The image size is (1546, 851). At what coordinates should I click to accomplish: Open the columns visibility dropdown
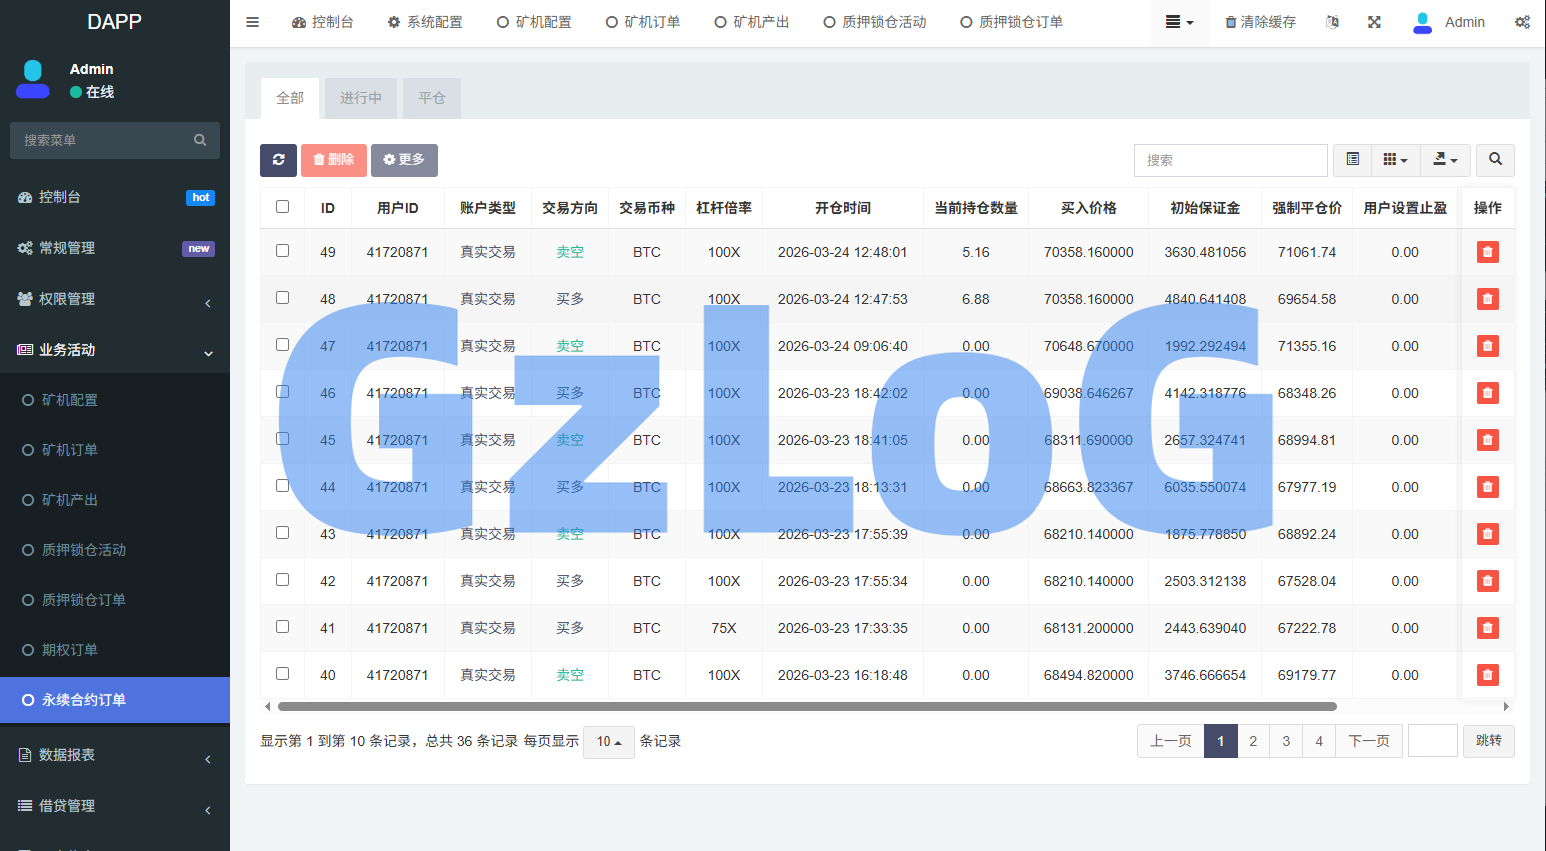click(1395, 160)
